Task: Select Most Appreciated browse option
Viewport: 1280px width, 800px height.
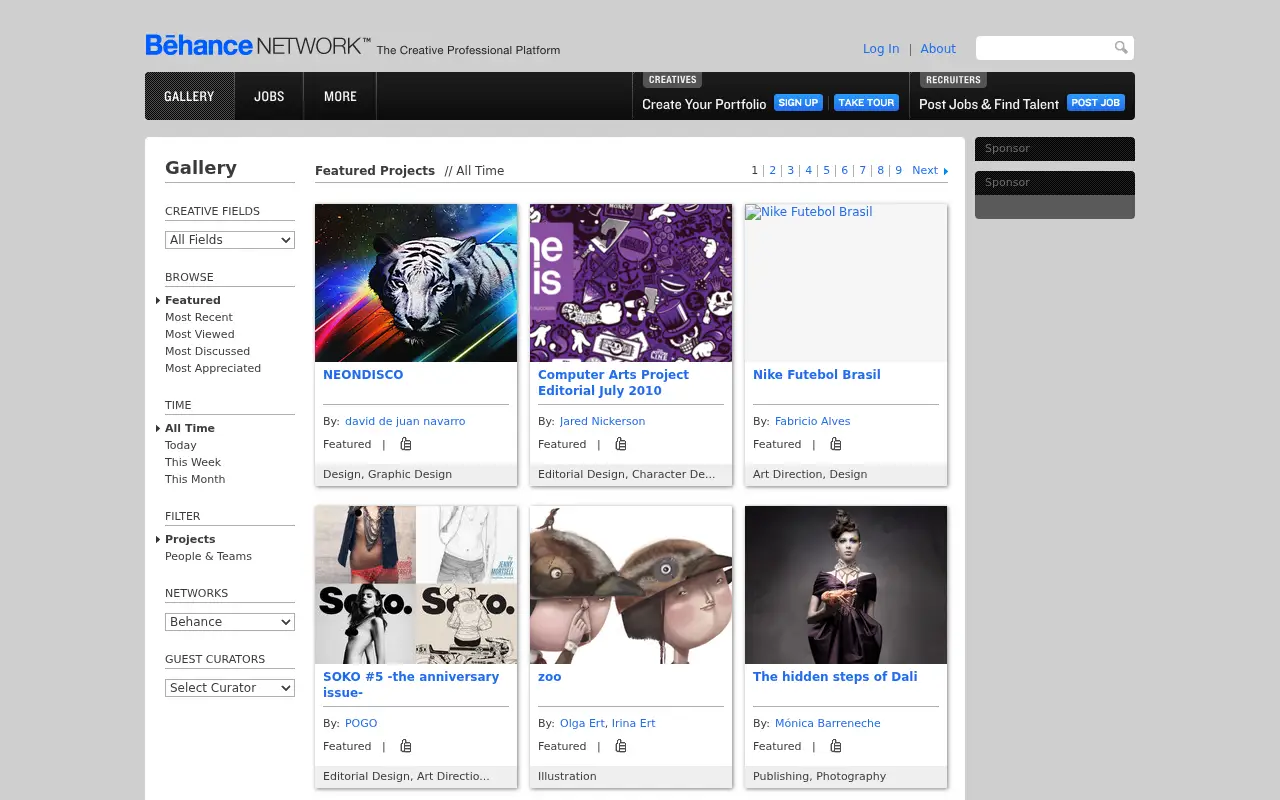Action: [213, 368]
